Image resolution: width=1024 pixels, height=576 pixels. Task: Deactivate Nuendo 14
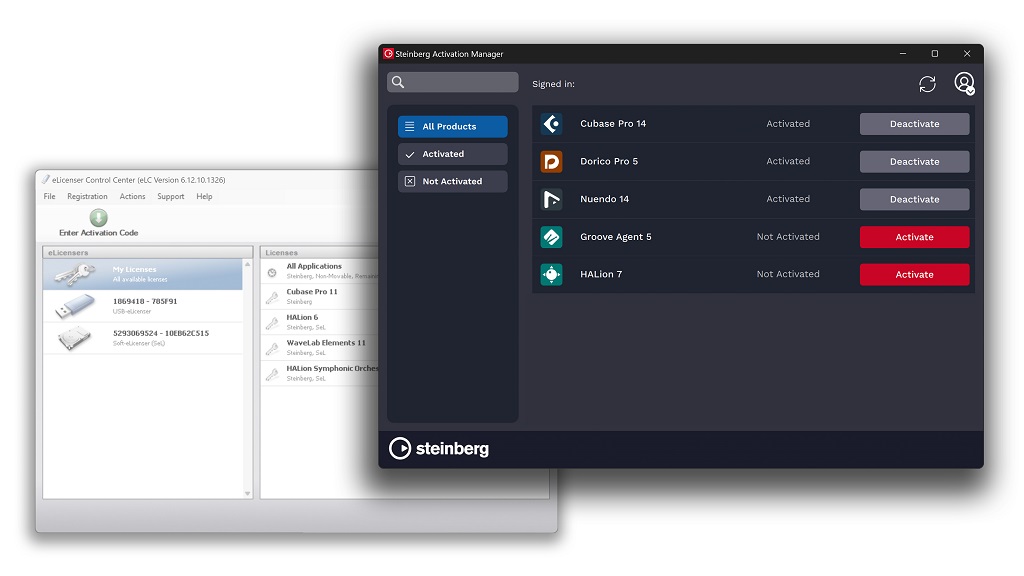coord(914,199)
